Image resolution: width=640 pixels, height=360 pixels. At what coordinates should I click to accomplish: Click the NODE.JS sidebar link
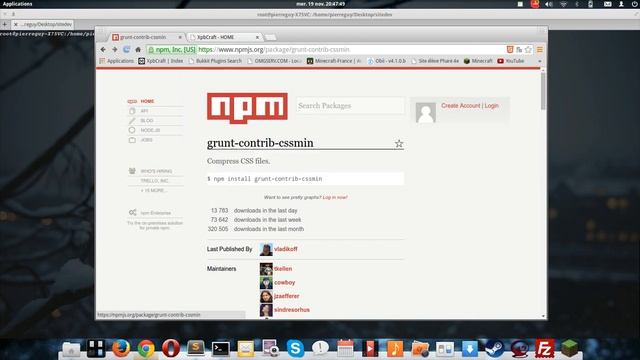[x=150, y=130]
